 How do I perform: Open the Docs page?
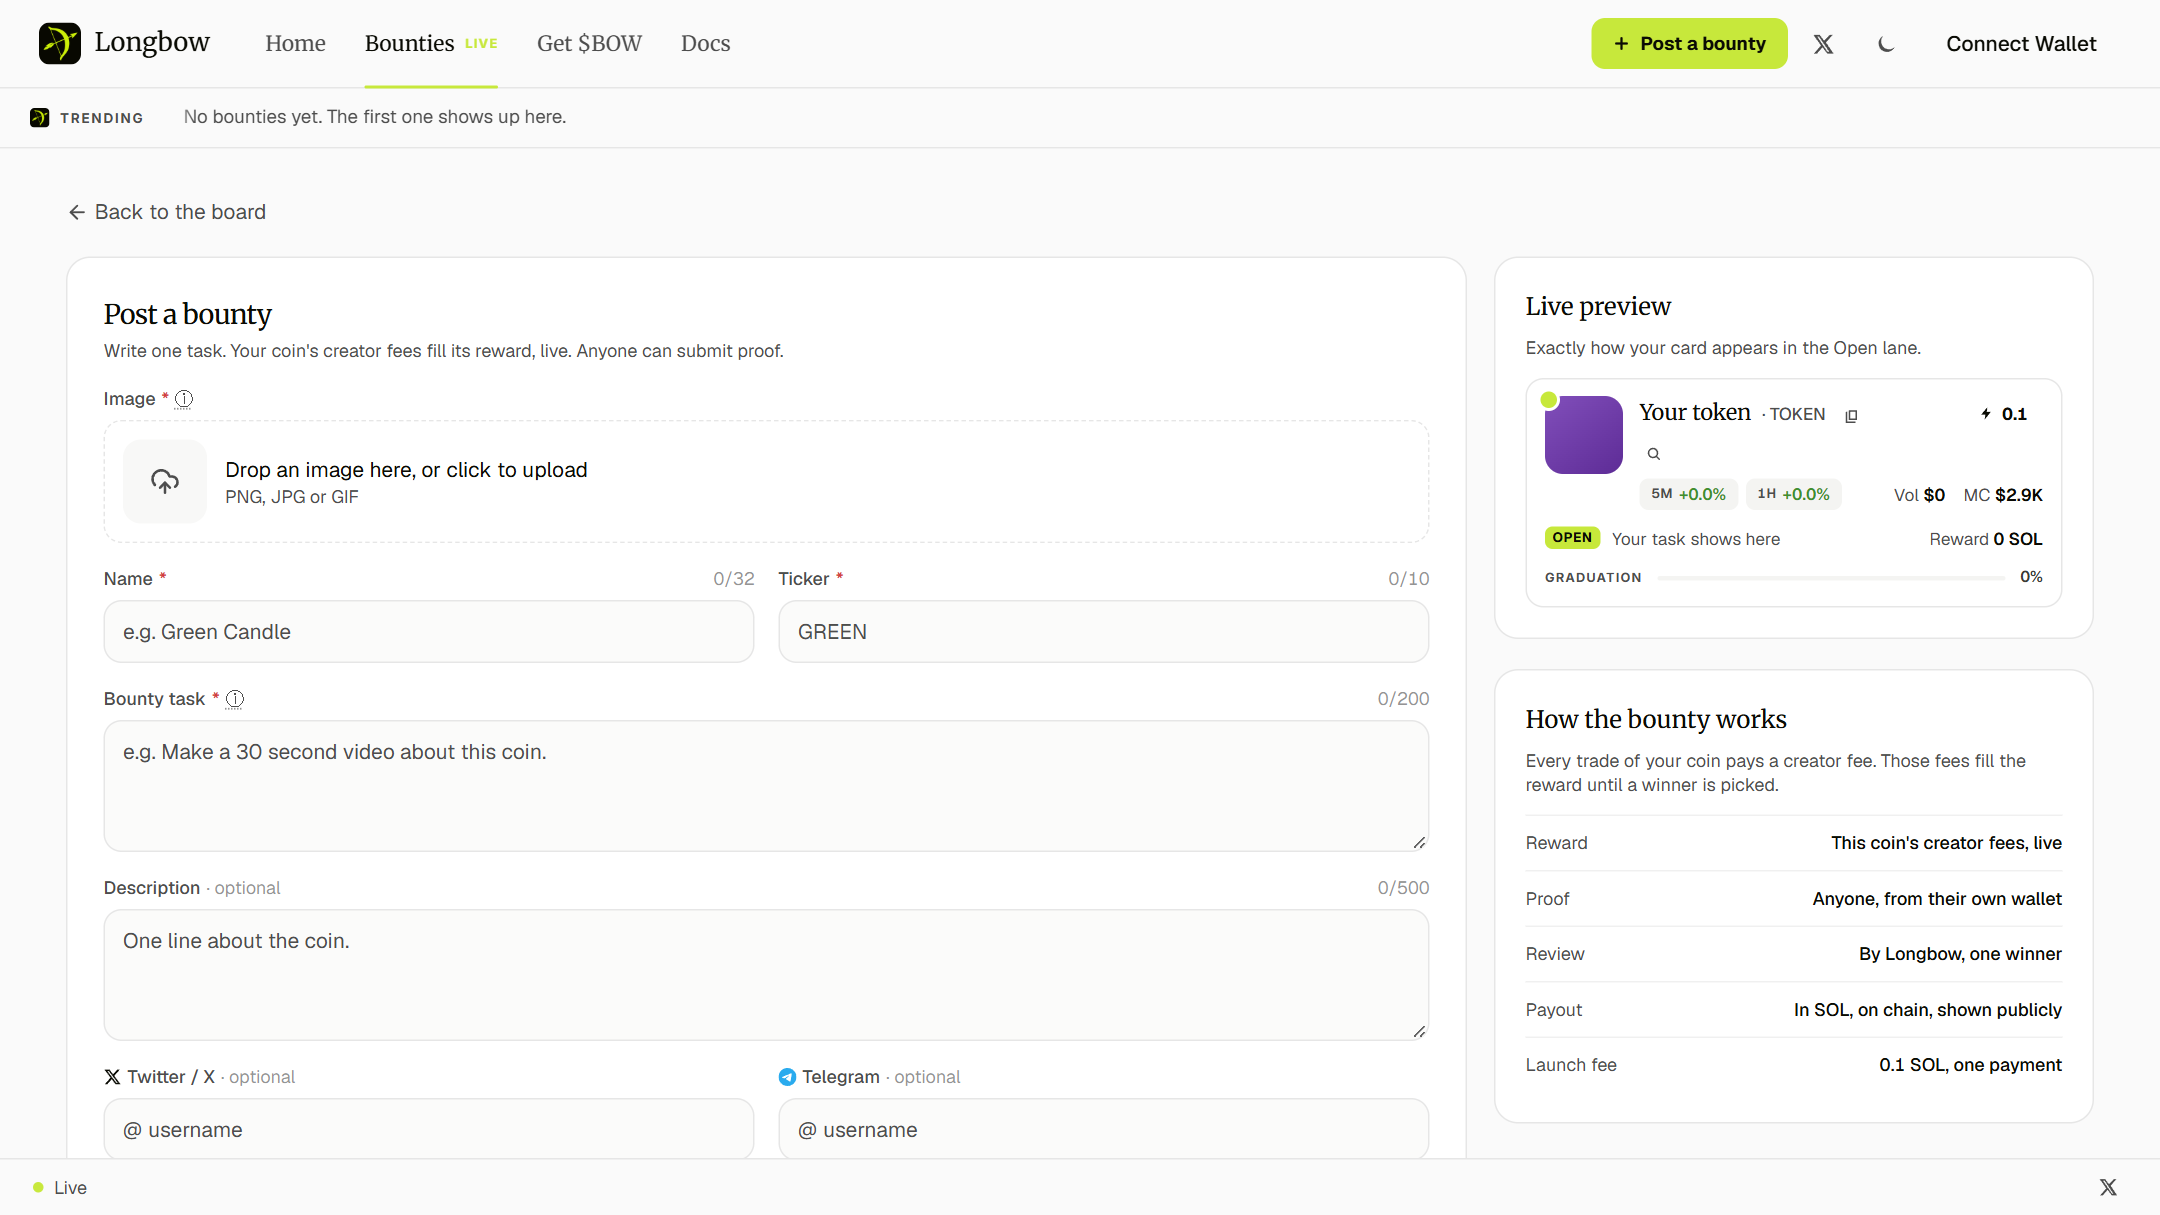click(x=705, y=43)
